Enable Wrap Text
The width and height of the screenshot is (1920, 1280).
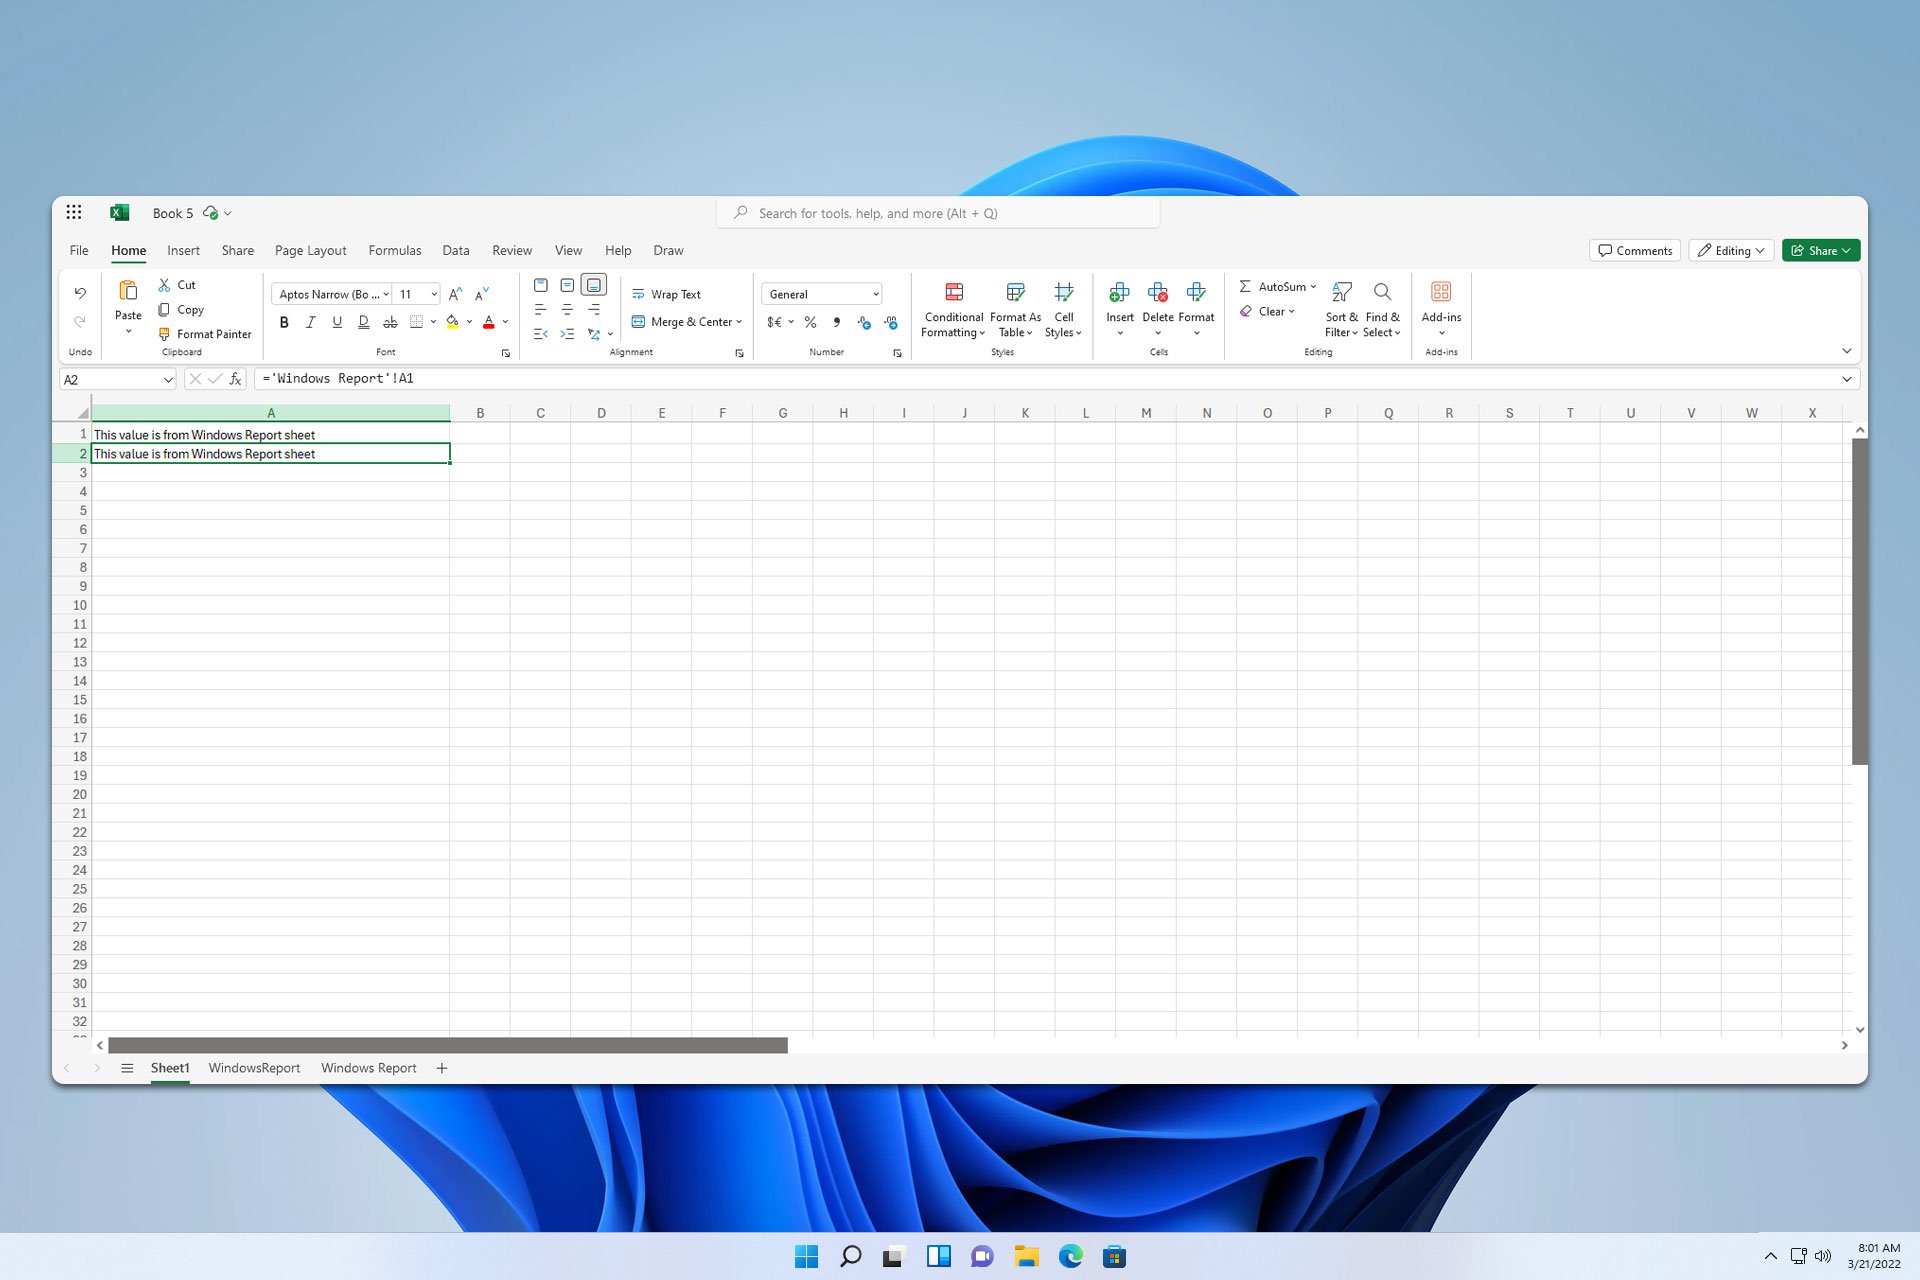coord(666,294)
